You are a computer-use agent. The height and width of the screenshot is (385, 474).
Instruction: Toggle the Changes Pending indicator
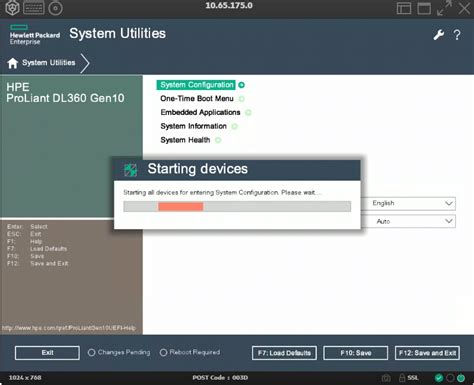(x=91, y=353)
